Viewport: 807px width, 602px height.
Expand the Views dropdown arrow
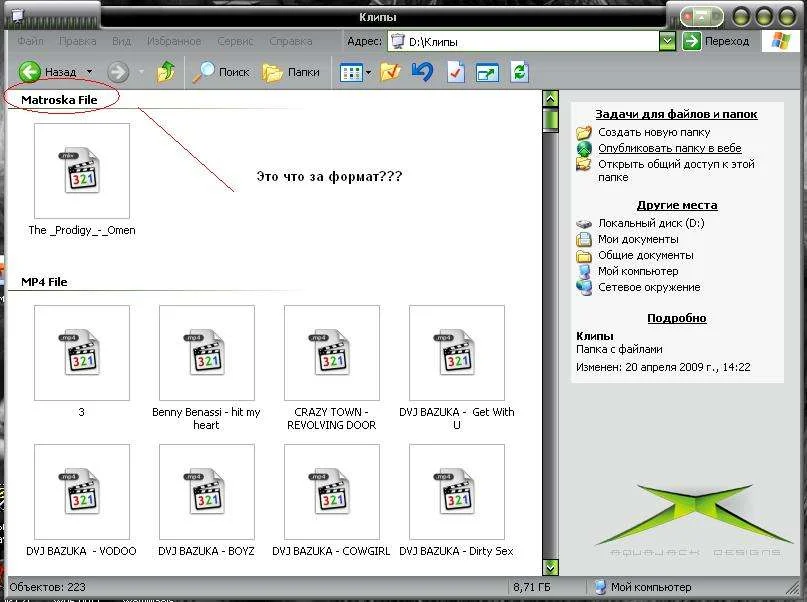[369, 73]
